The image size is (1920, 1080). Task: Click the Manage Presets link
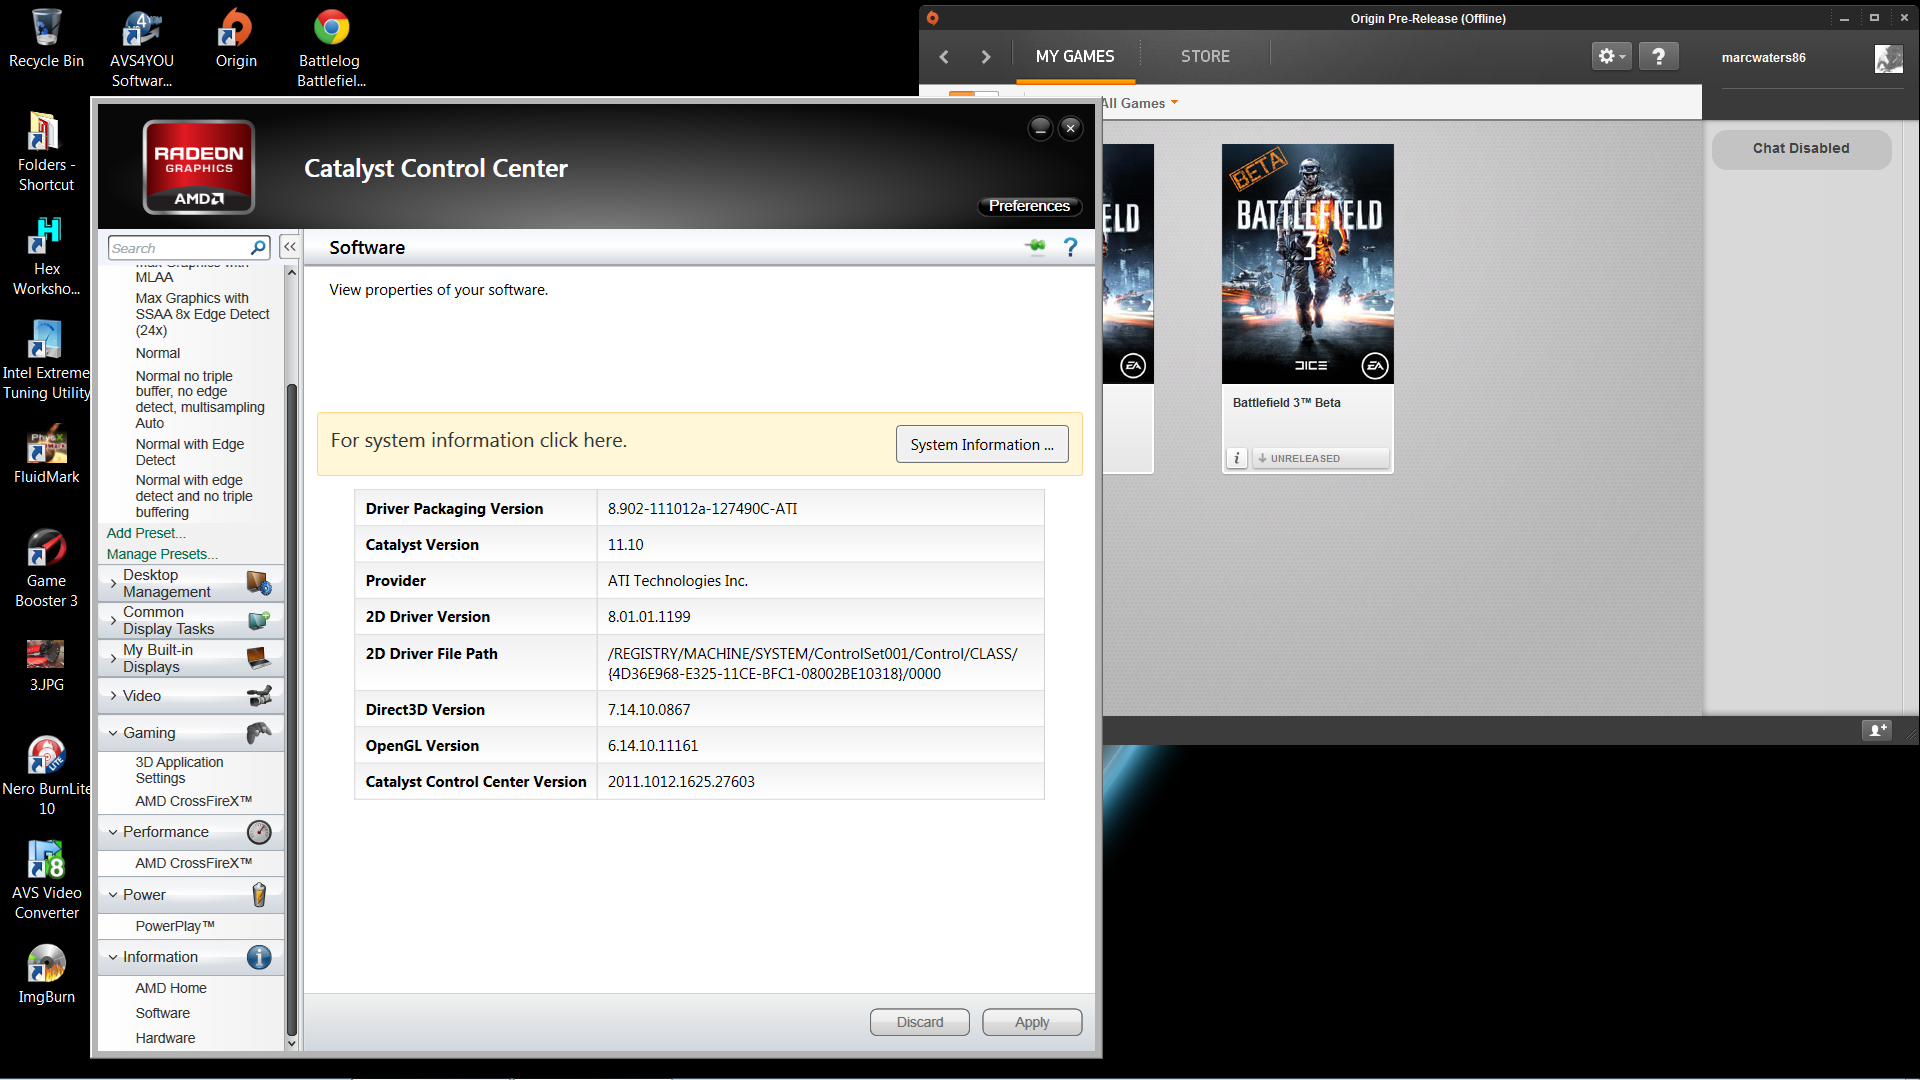click(162, 554)
